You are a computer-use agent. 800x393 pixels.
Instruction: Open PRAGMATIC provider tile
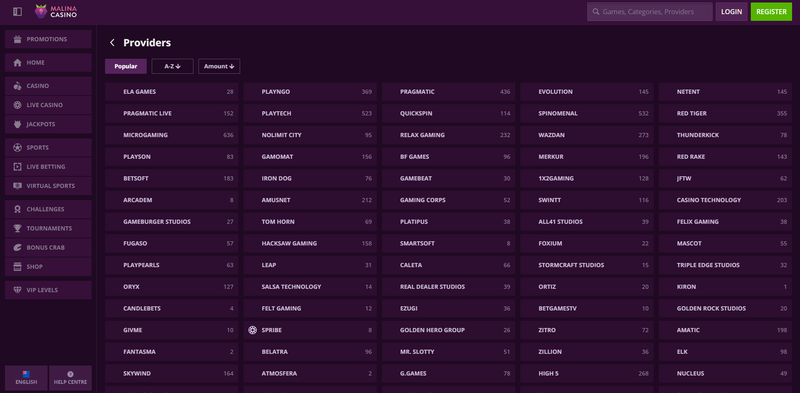[448, 92]
